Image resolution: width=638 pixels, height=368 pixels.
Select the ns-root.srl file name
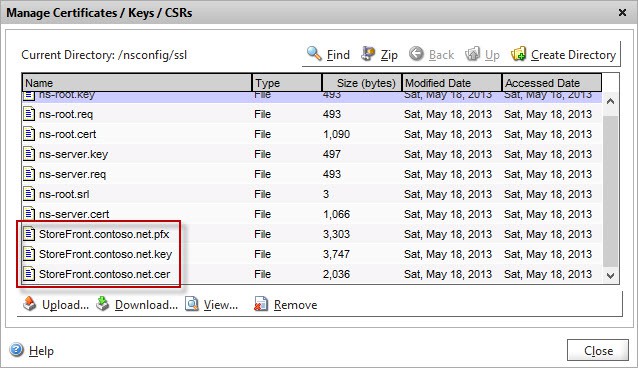point(64,194)
